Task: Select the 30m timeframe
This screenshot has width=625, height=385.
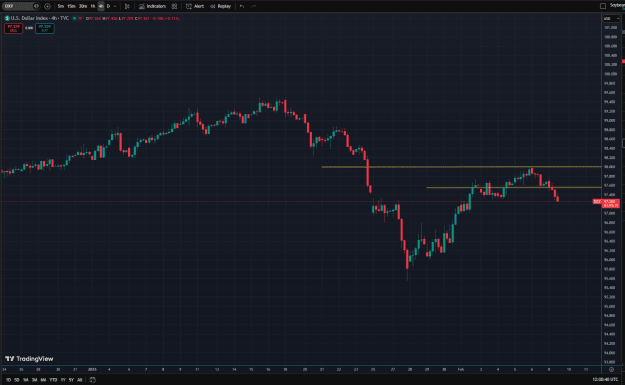Action: click(83, 6)
